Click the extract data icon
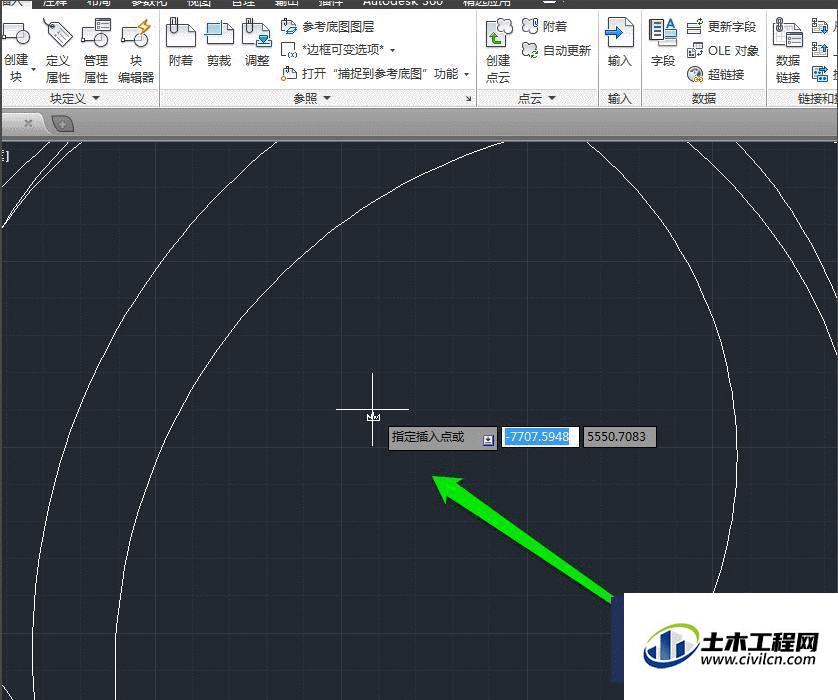The width and height of the screenshot is (838, 700). [x=819, y=74]
